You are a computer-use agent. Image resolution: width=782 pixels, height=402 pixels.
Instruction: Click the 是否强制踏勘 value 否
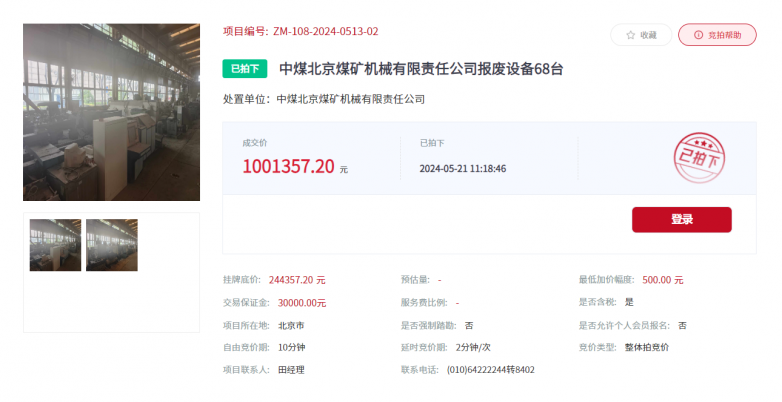(469, 326)
